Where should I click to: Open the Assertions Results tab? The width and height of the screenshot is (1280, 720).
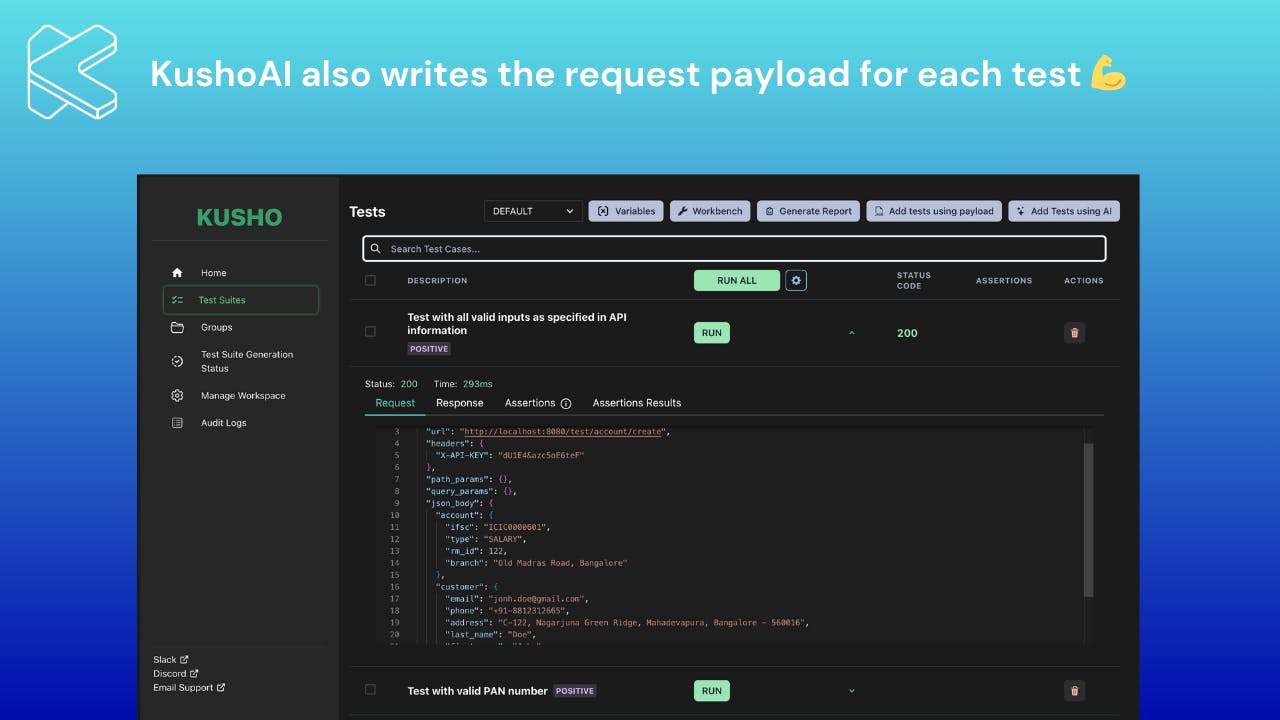pyautogui.click(x=637, y=403)
